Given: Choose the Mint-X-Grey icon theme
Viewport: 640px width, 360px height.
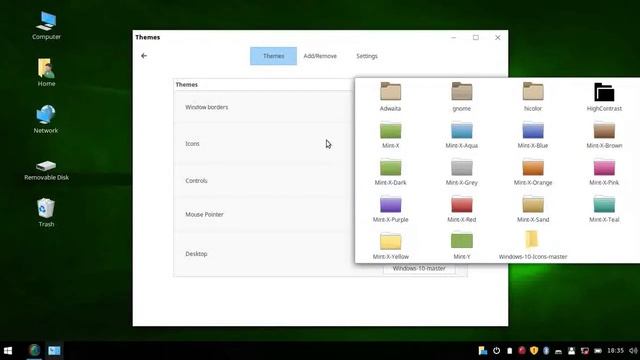Looking at the screenshot, I should click(x=462, y=172).
